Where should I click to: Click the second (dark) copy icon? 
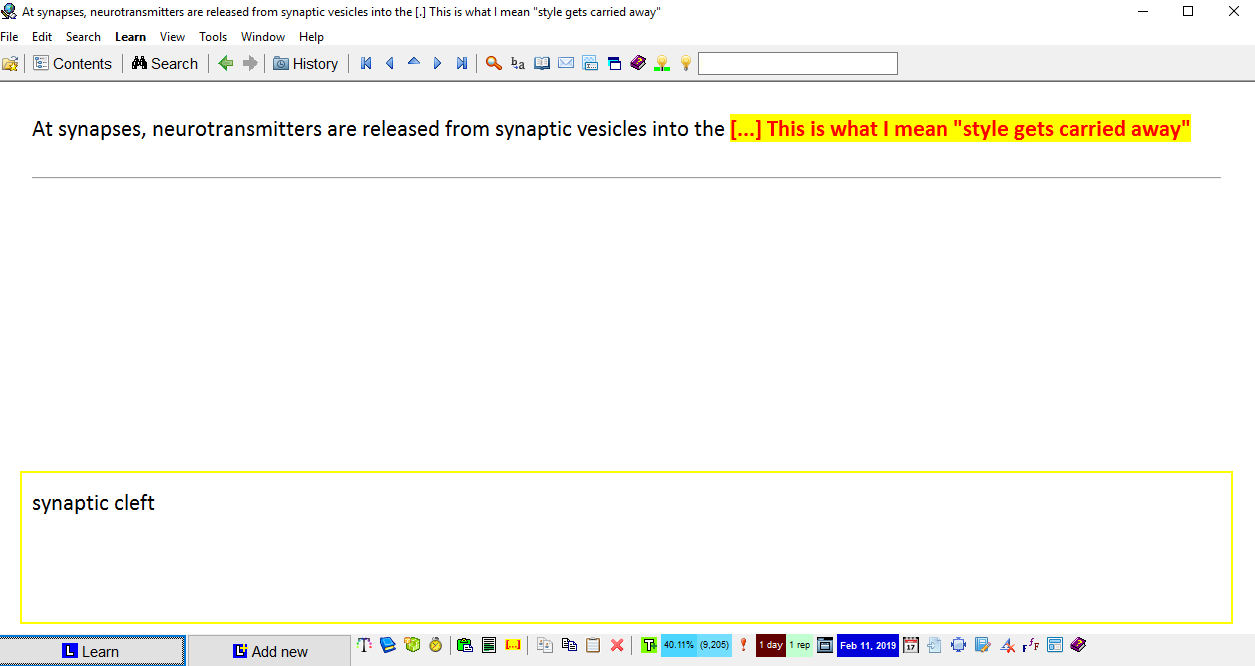569,645
